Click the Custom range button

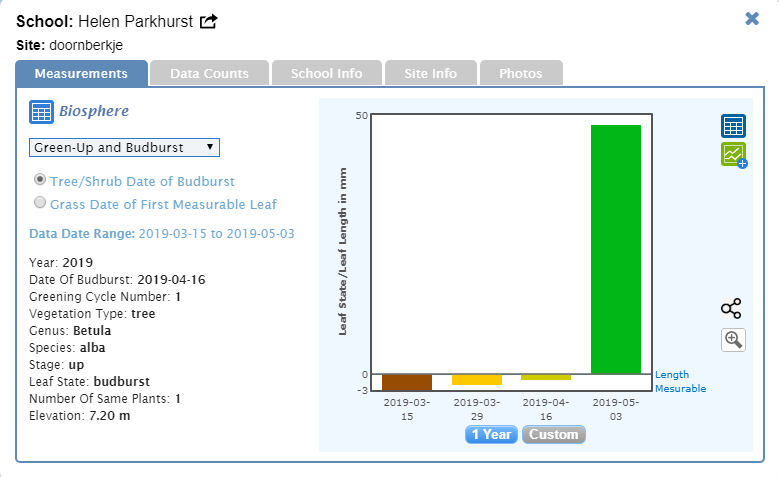pos(553,435)
